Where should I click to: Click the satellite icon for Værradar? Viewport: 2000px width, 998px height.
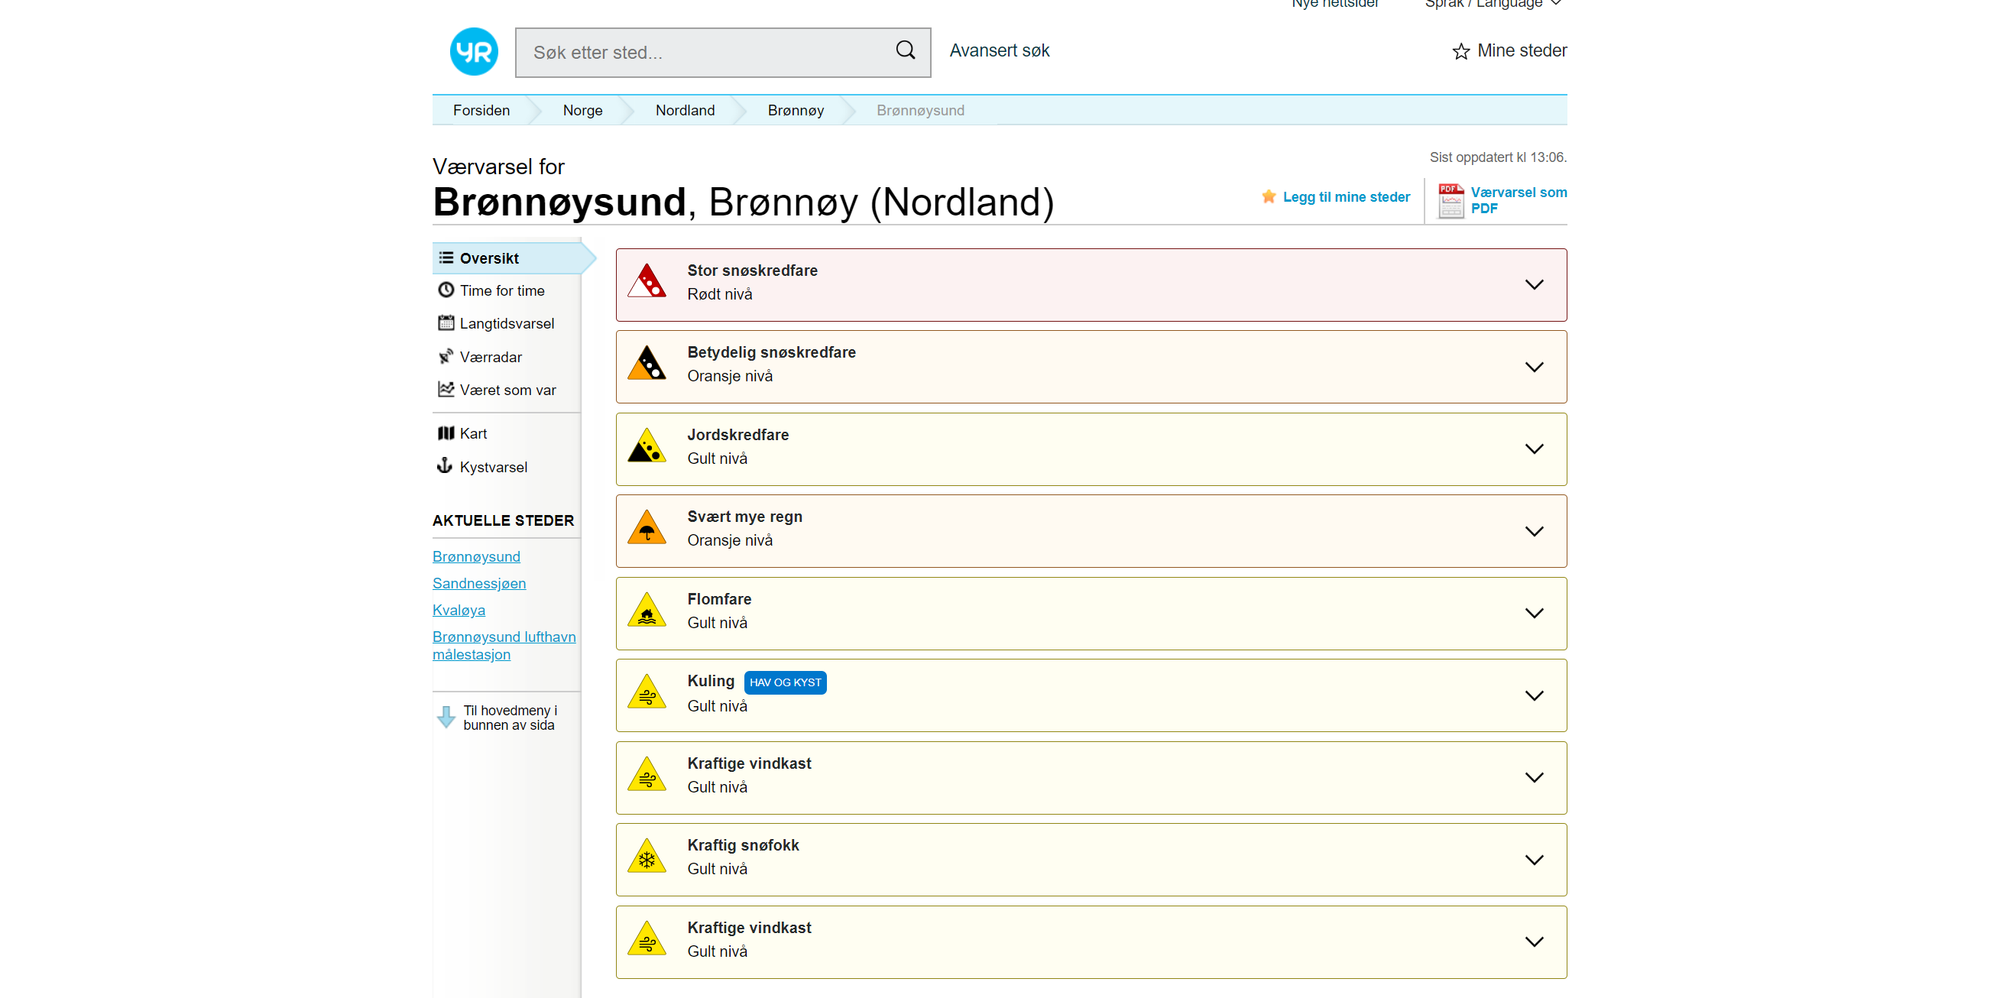coord(446,356)
